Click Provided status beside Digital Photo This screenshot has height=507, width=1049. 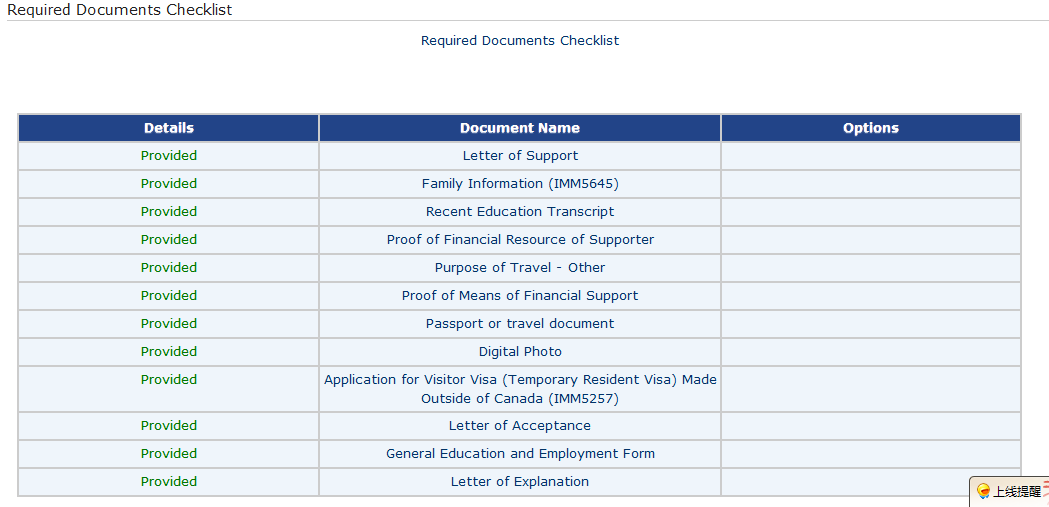(169, 352)
